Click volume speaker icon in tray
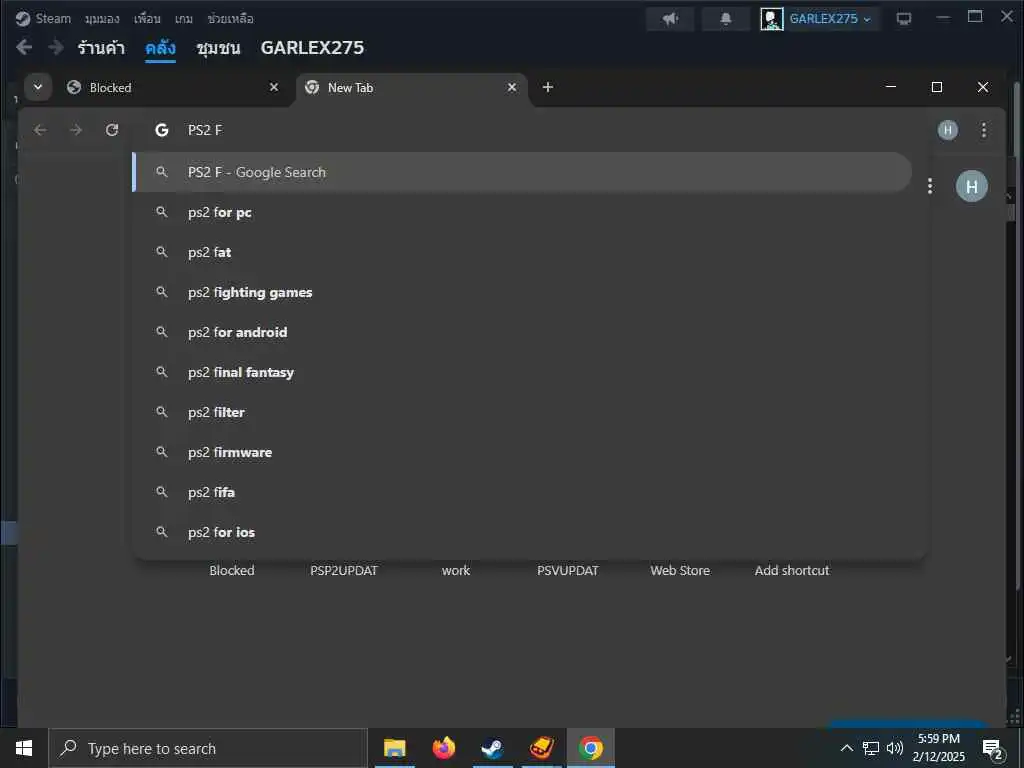Viewport: 1024px width, 768px height. [x=895, y=748]
